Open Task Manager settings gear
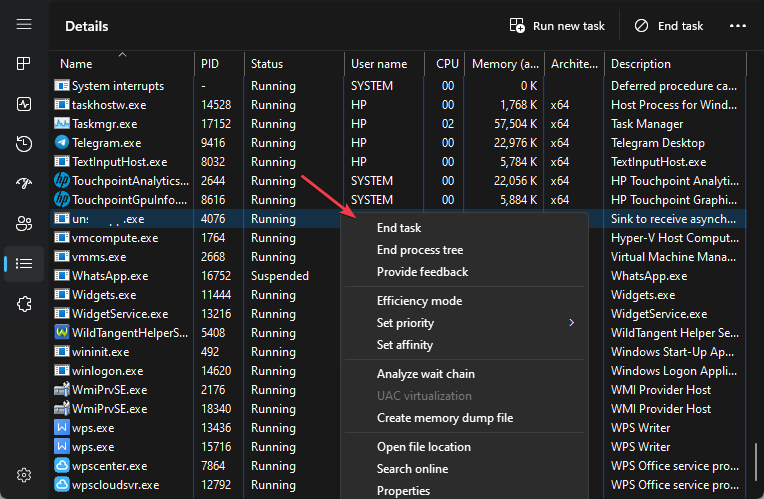 tap(24, 475)
